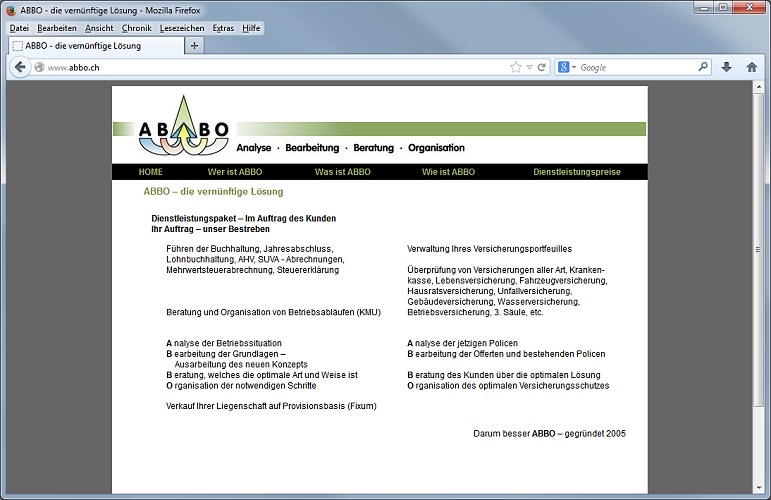Click the vertical scrollbar down arrow
The width and height of the screenshot is (771, 500).
click(759, 488)
